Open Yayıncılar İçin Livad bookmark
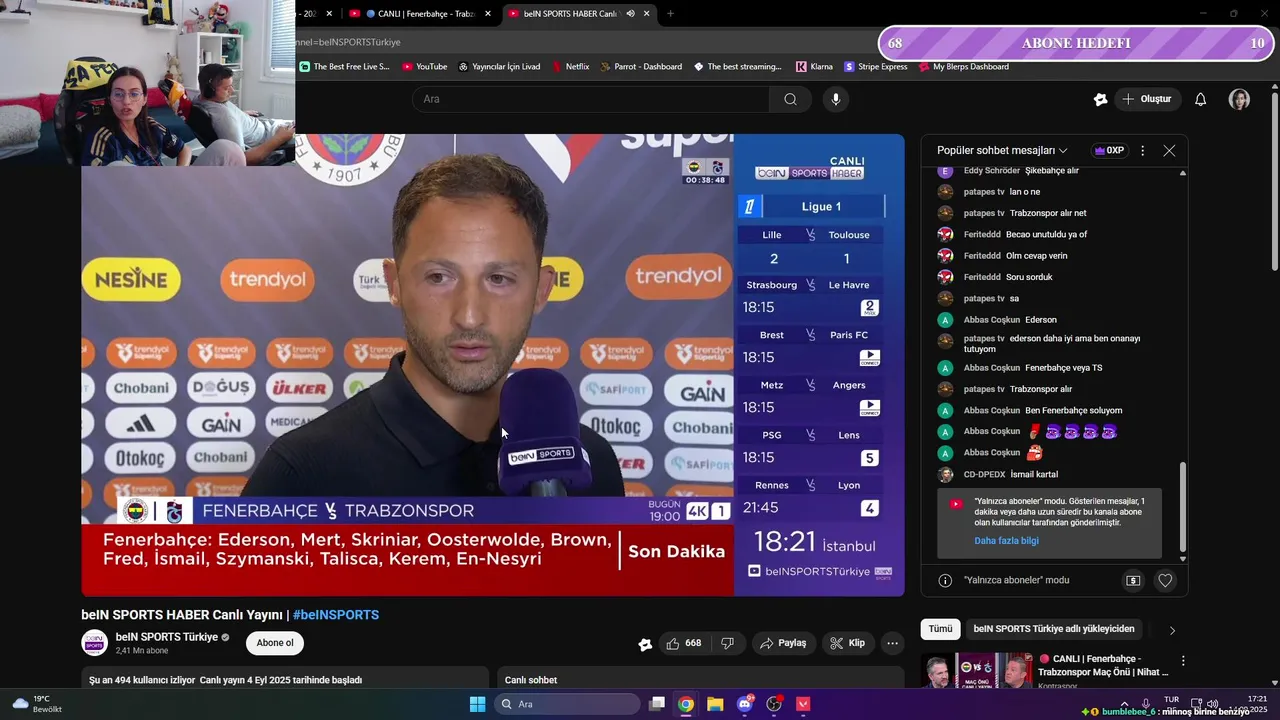 tap(499, 67)
